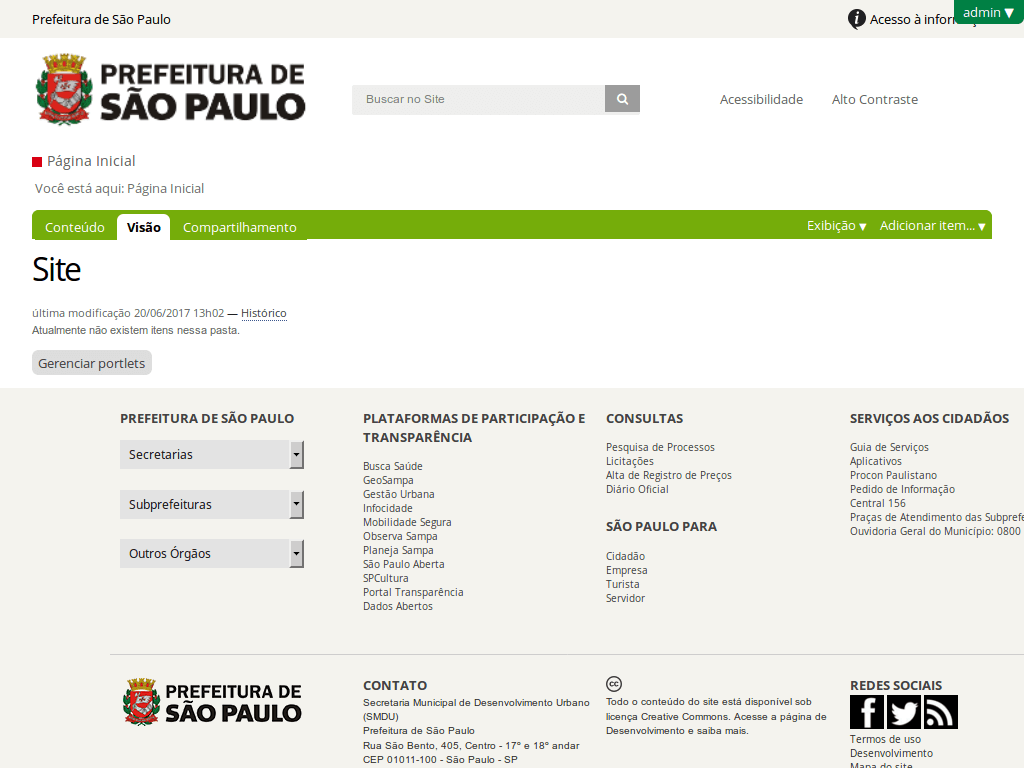Viewport: 1024px width, 768px height.
Task: Open the SPCultura link
Action: click(x=385, y=579)
